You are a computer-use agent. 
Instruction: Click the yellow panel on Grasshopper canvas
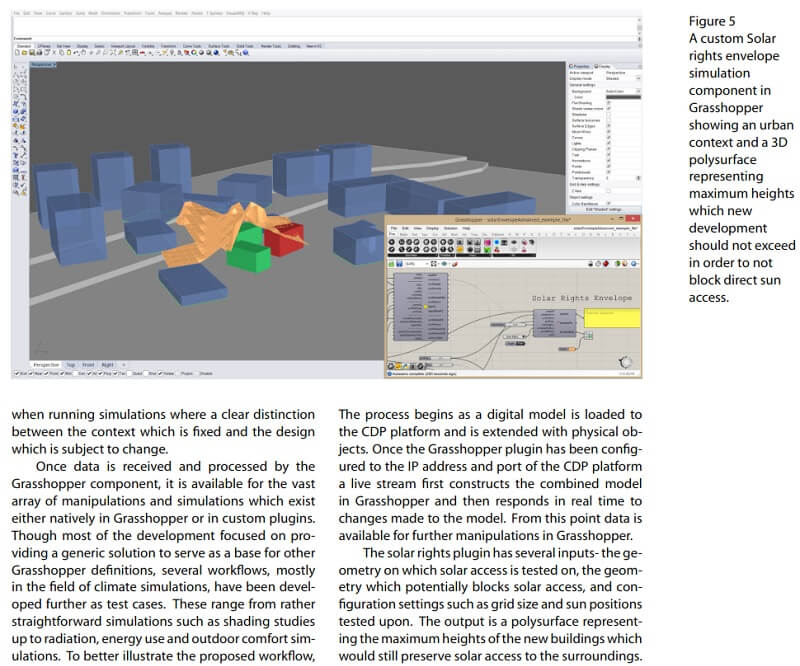[612, 316]
